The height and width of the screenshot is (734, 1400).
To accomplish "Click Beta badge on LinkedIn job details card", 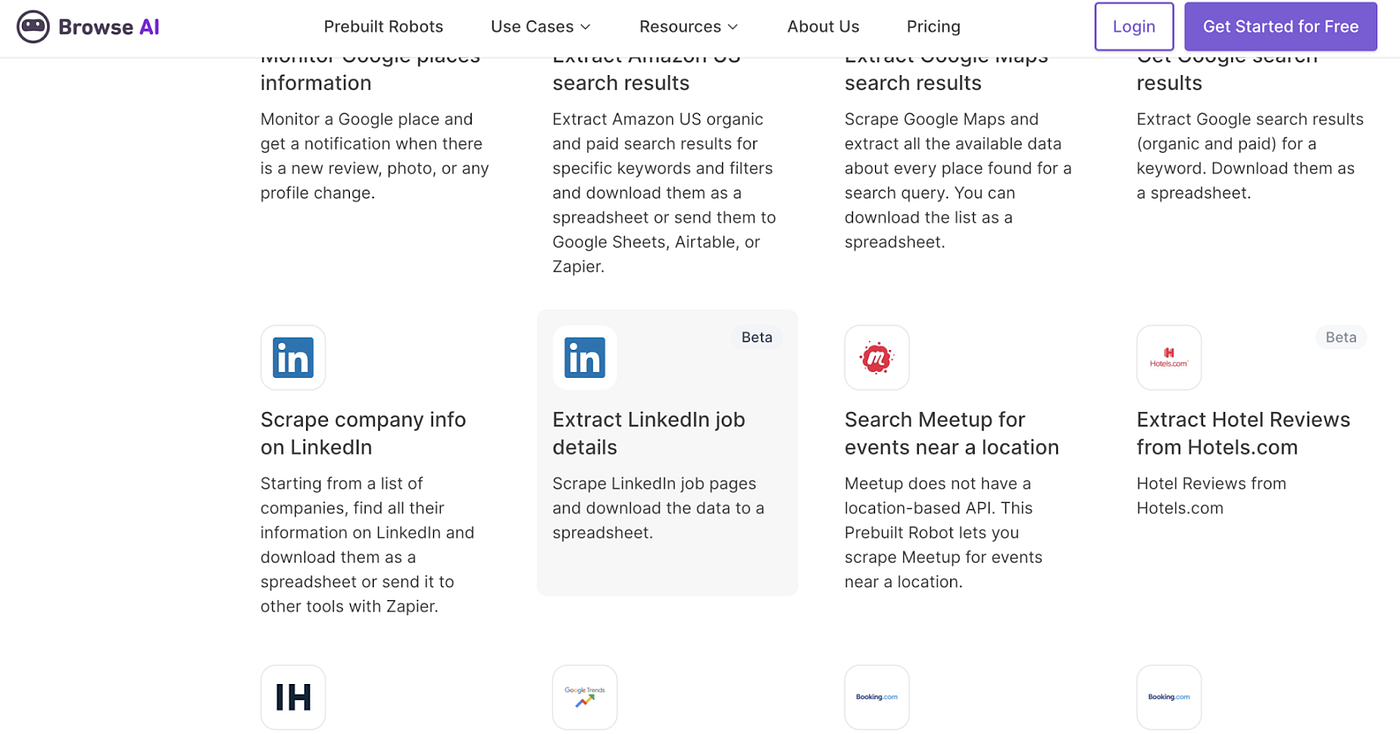I will click(757, 337).
